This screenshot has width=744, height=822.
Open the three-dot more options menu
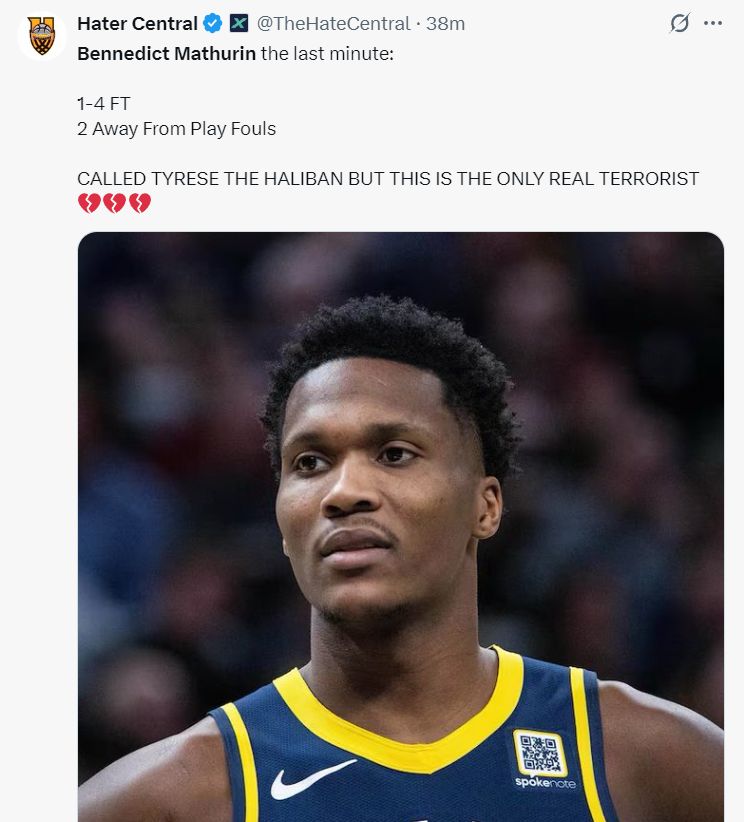click(x=713, y=23)
